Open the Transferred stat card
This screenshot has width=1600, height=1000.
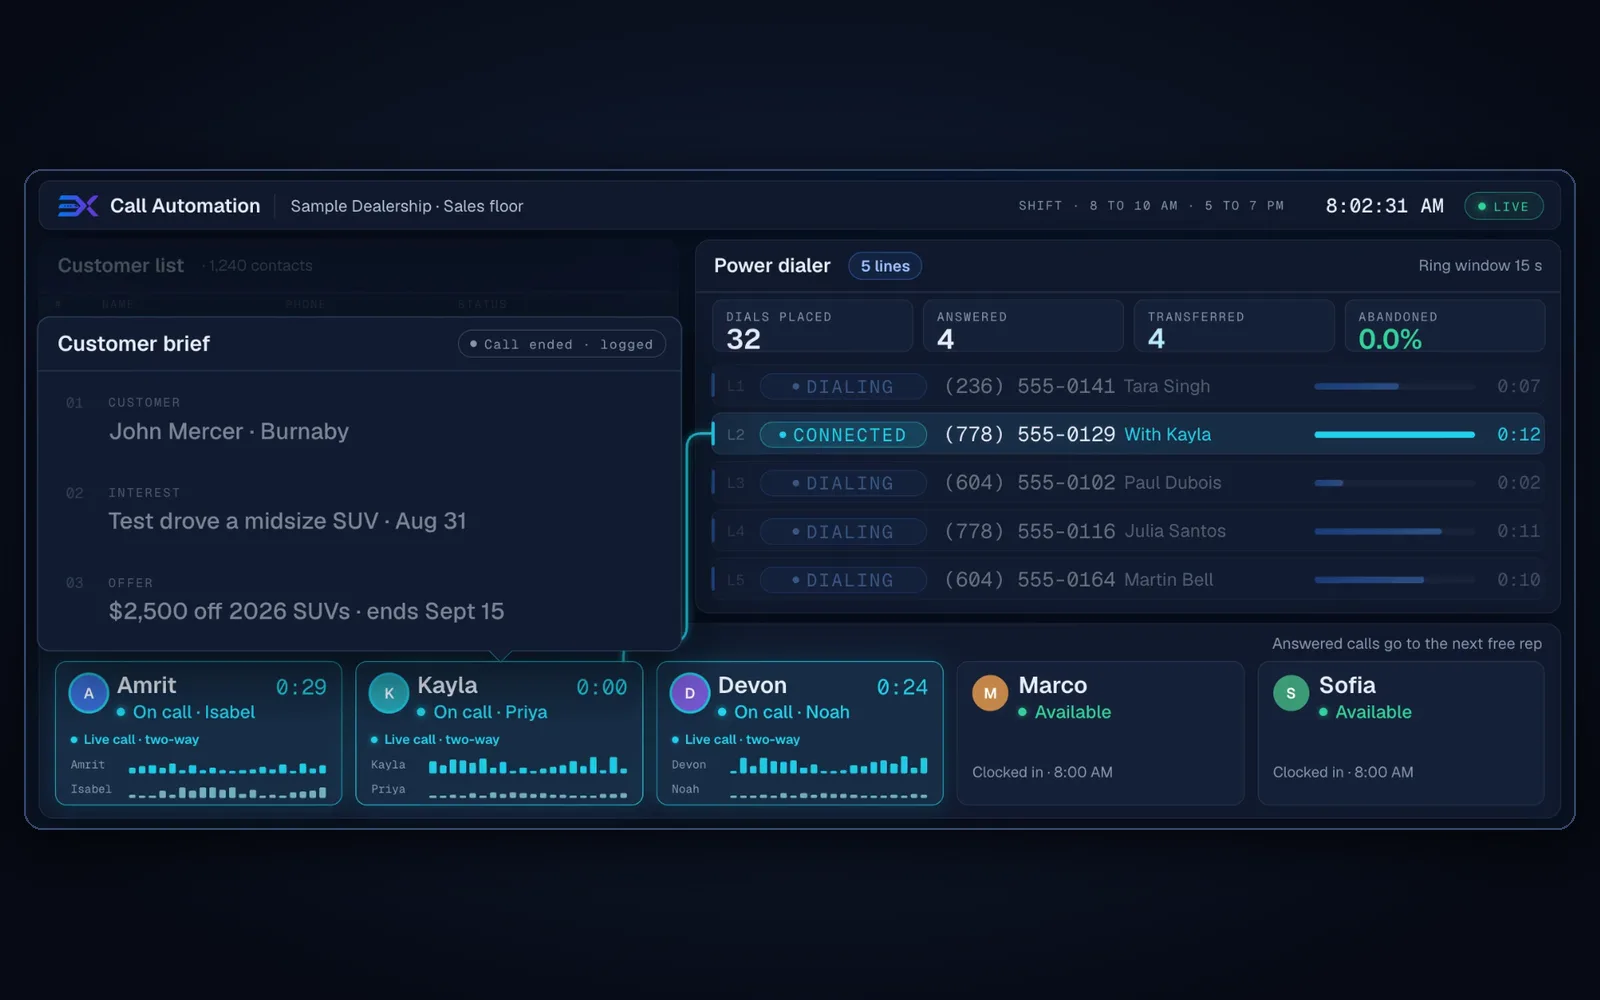pyautogui.click(x=1234, y=326)
